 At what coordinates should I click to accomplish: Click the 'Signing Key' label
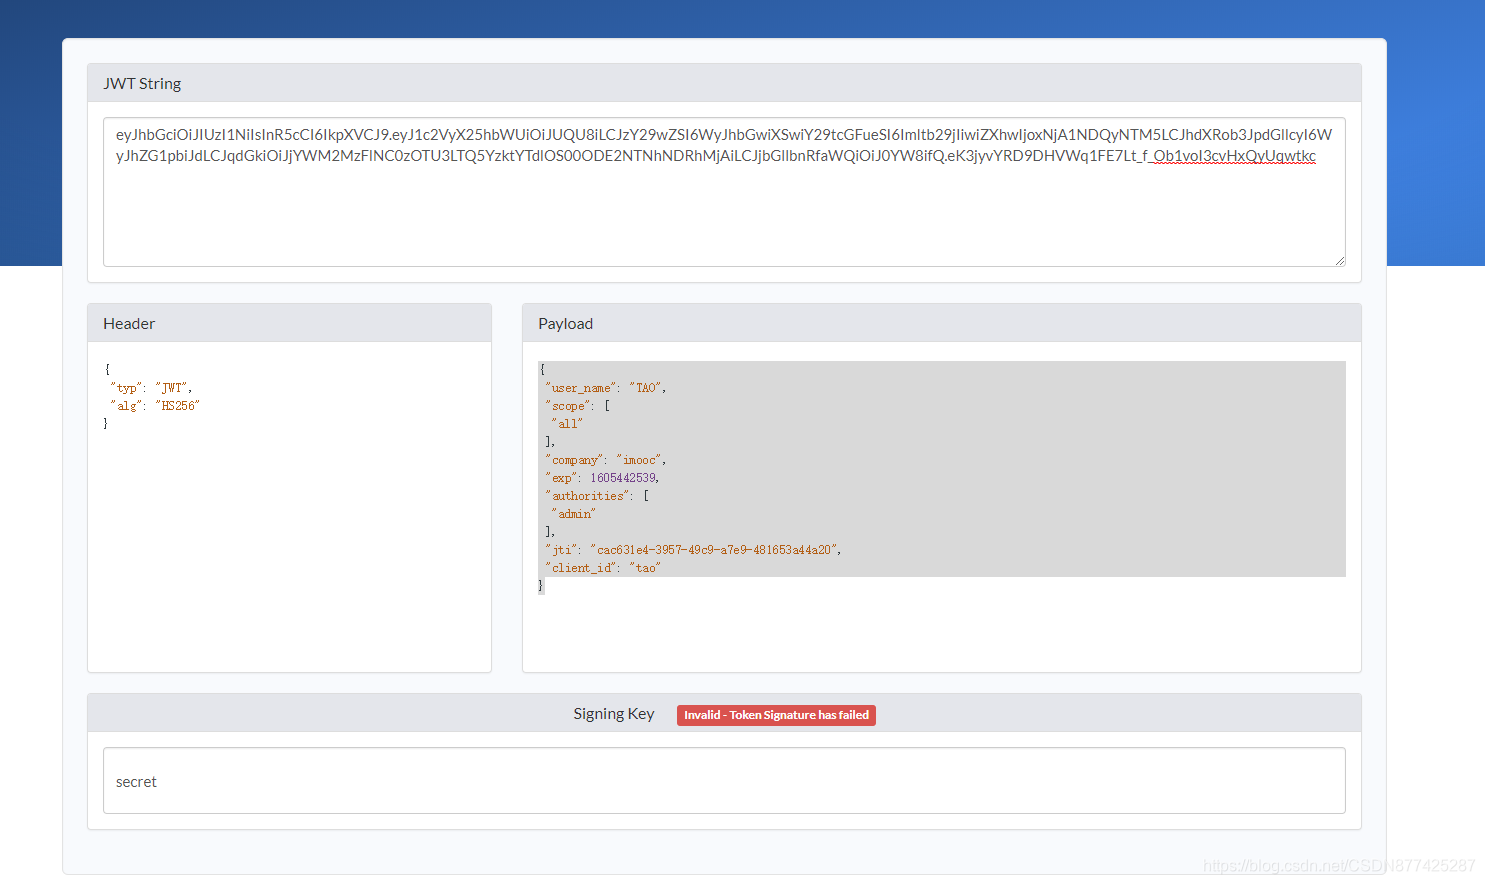tap(614, 714)
